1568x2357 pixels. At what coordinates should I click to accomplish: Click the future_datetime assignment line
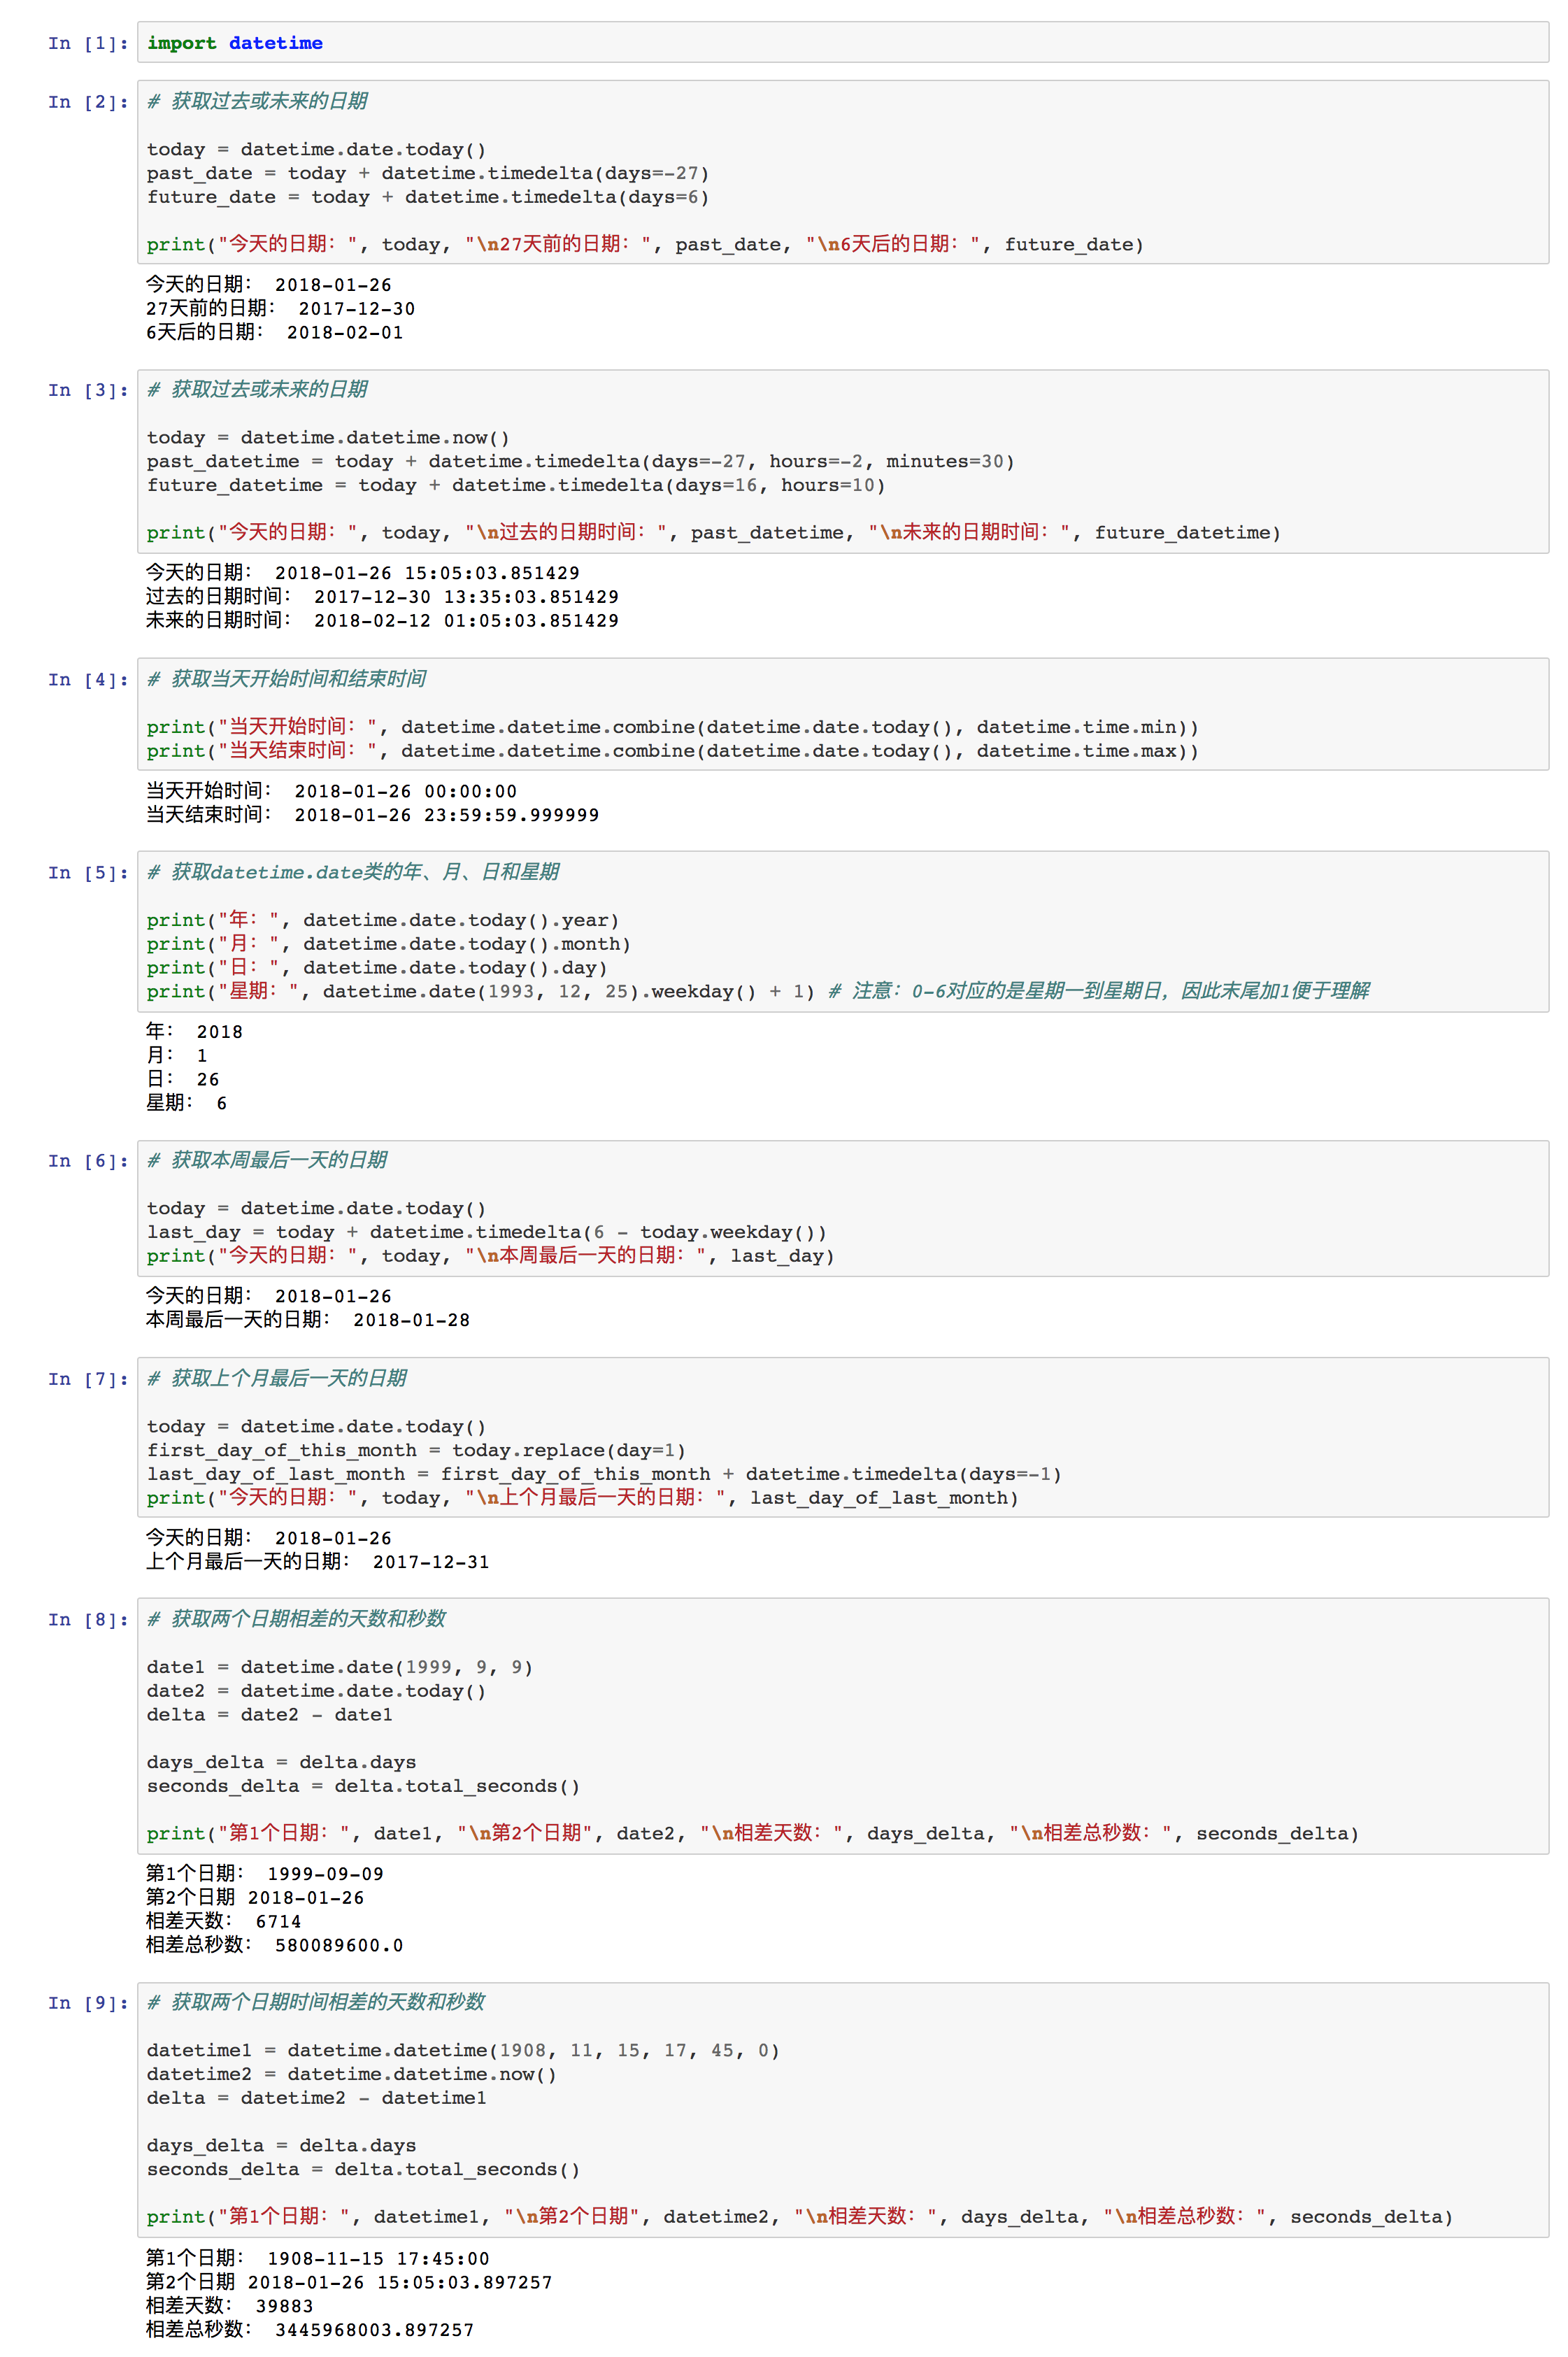tap(515, 485)
